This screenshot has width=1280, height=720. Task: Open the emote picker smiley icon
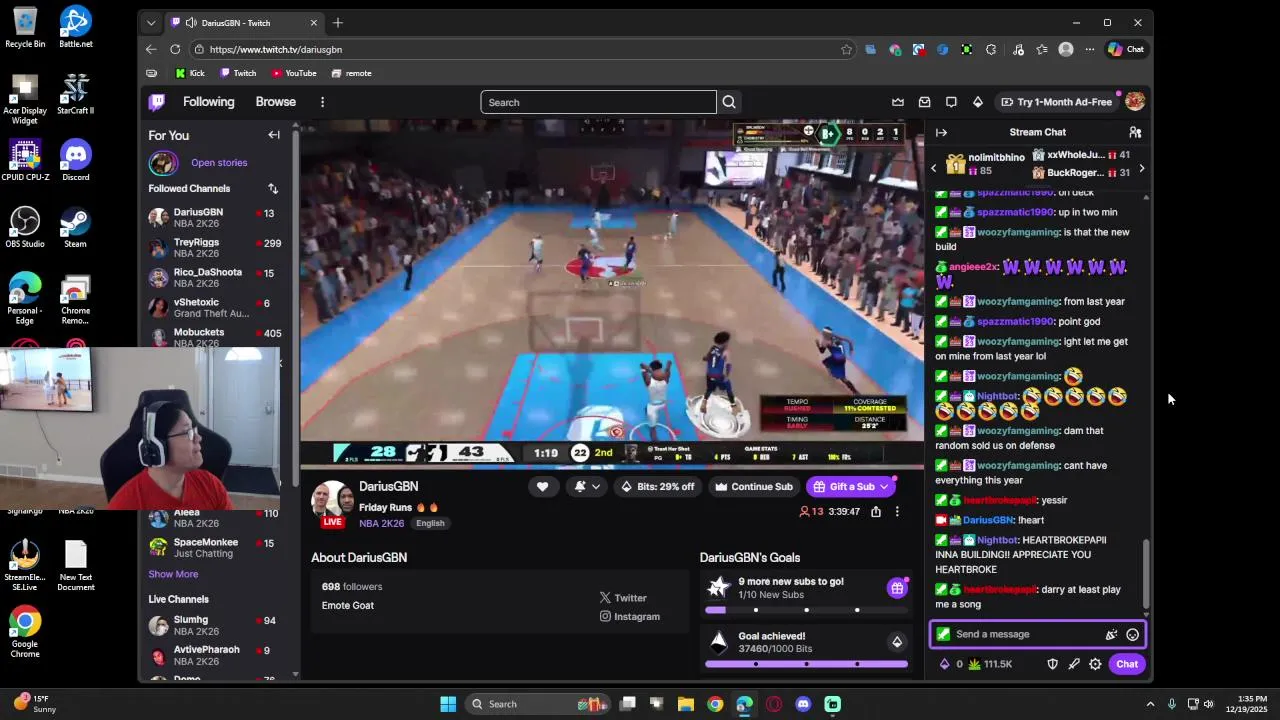[x=1132, y=634]
